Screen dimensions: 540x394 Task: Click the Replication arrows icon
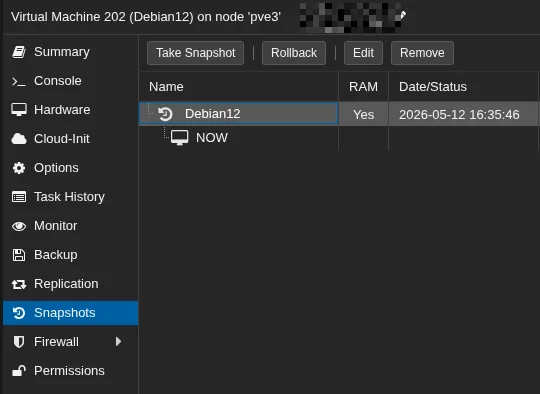(x=19, y=284)
